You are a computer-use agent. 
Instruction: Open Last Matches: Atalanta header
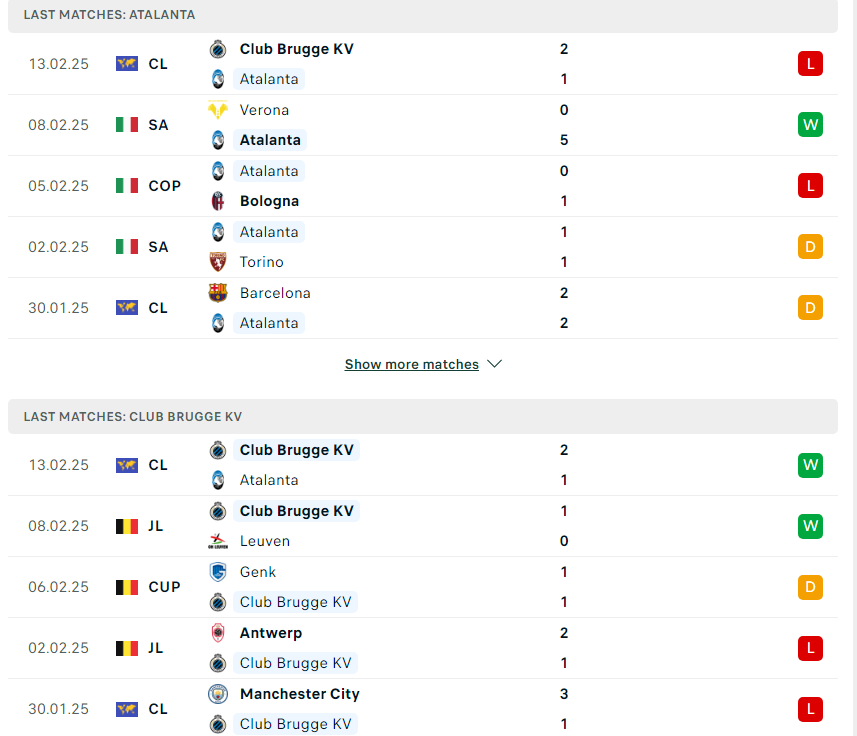coord(422,15)
